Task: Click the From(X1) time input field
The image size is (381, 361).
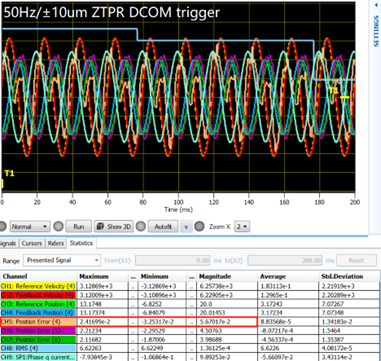Action: [173, 260]
